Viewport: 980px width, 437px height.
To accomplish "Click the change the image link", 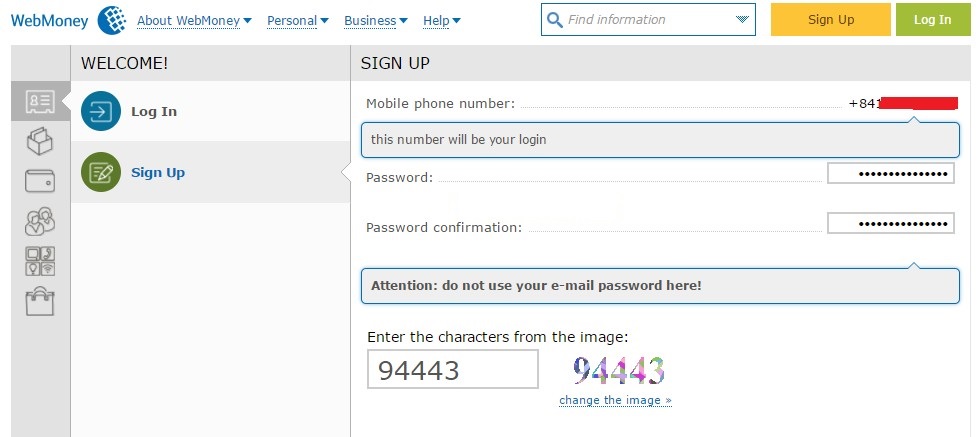I will 615,400.
